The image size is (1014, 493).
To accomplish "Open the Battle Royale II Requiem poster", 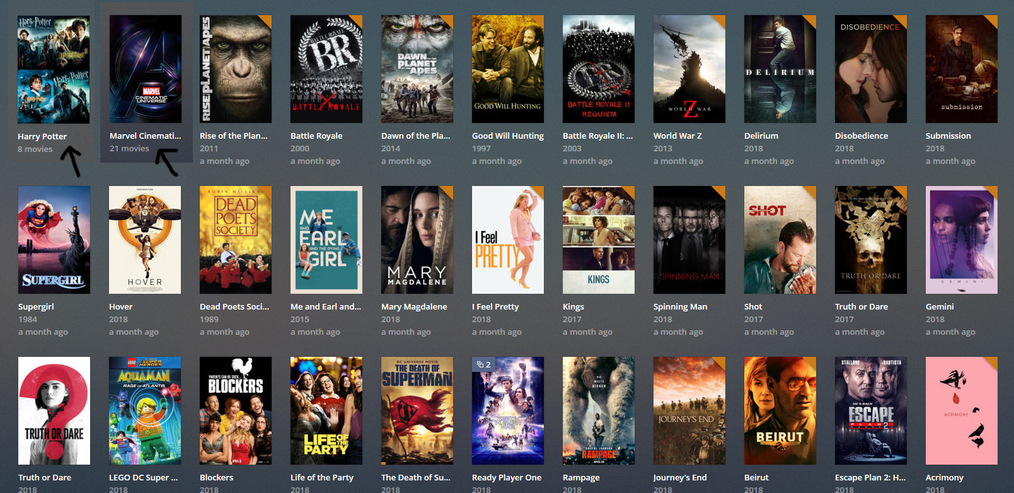I will (598, 69).
